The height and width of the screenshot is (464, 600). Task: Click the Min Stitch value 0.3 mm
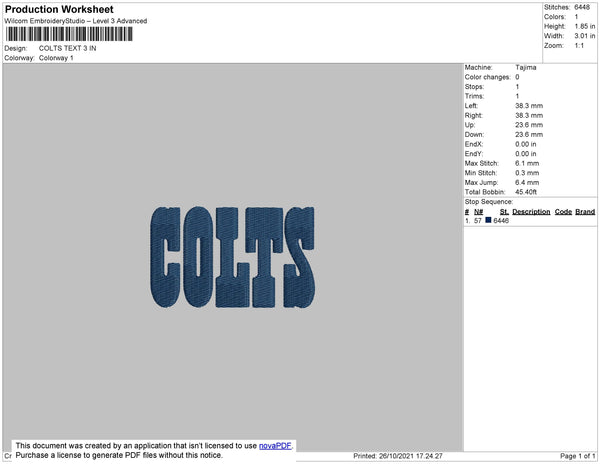[x=527, y=173]
